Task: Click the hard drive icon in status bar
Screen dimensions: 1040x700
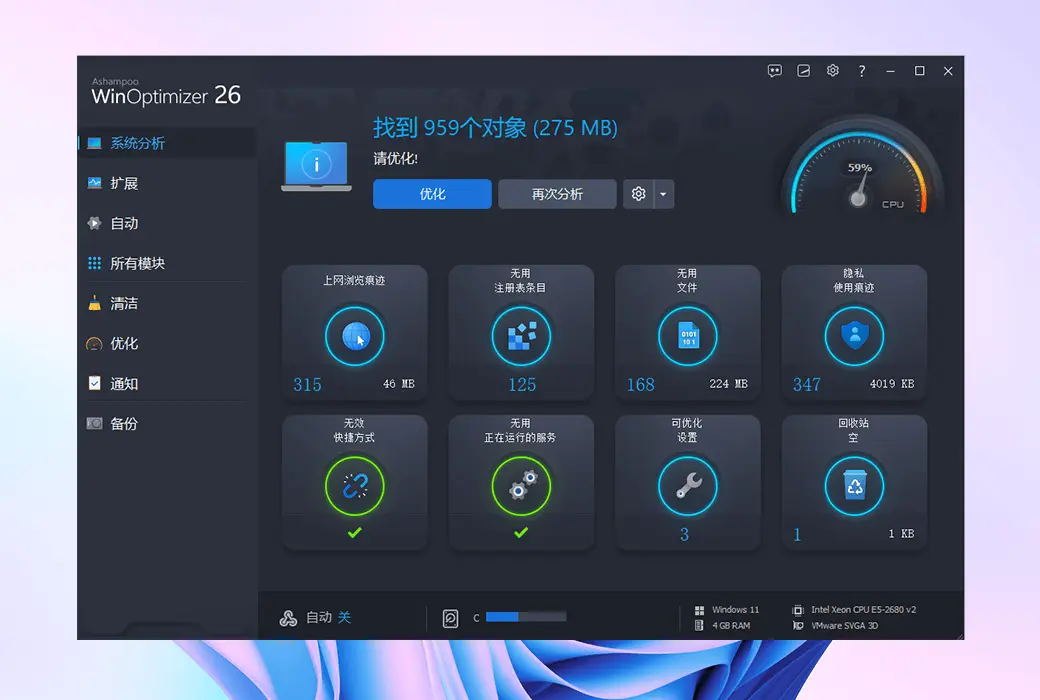Action: click(450, 618)
